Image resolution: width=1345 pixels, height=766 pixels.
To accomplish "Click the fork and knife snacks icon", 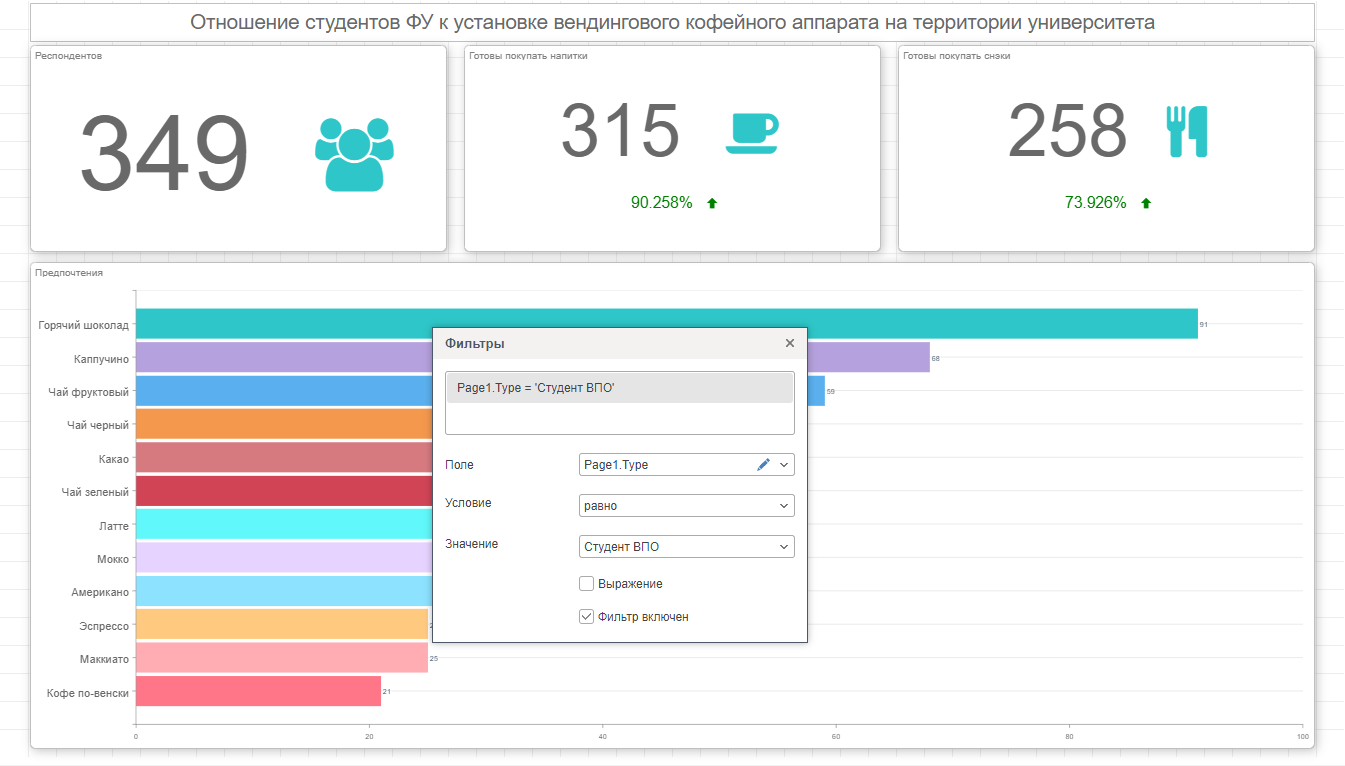I will click(1187, 131).
